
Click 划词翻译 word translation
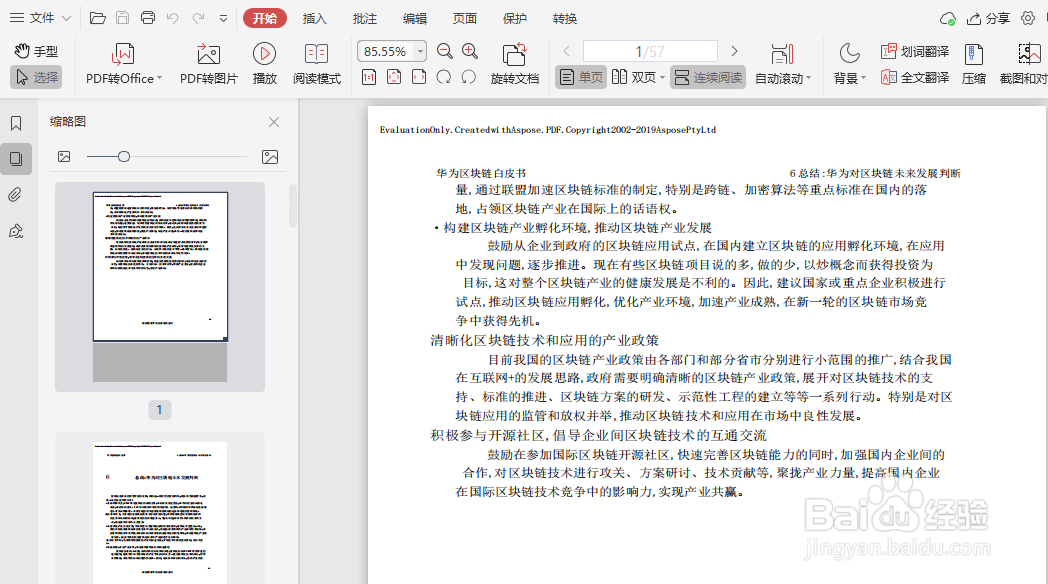click(x=914, y=51)
